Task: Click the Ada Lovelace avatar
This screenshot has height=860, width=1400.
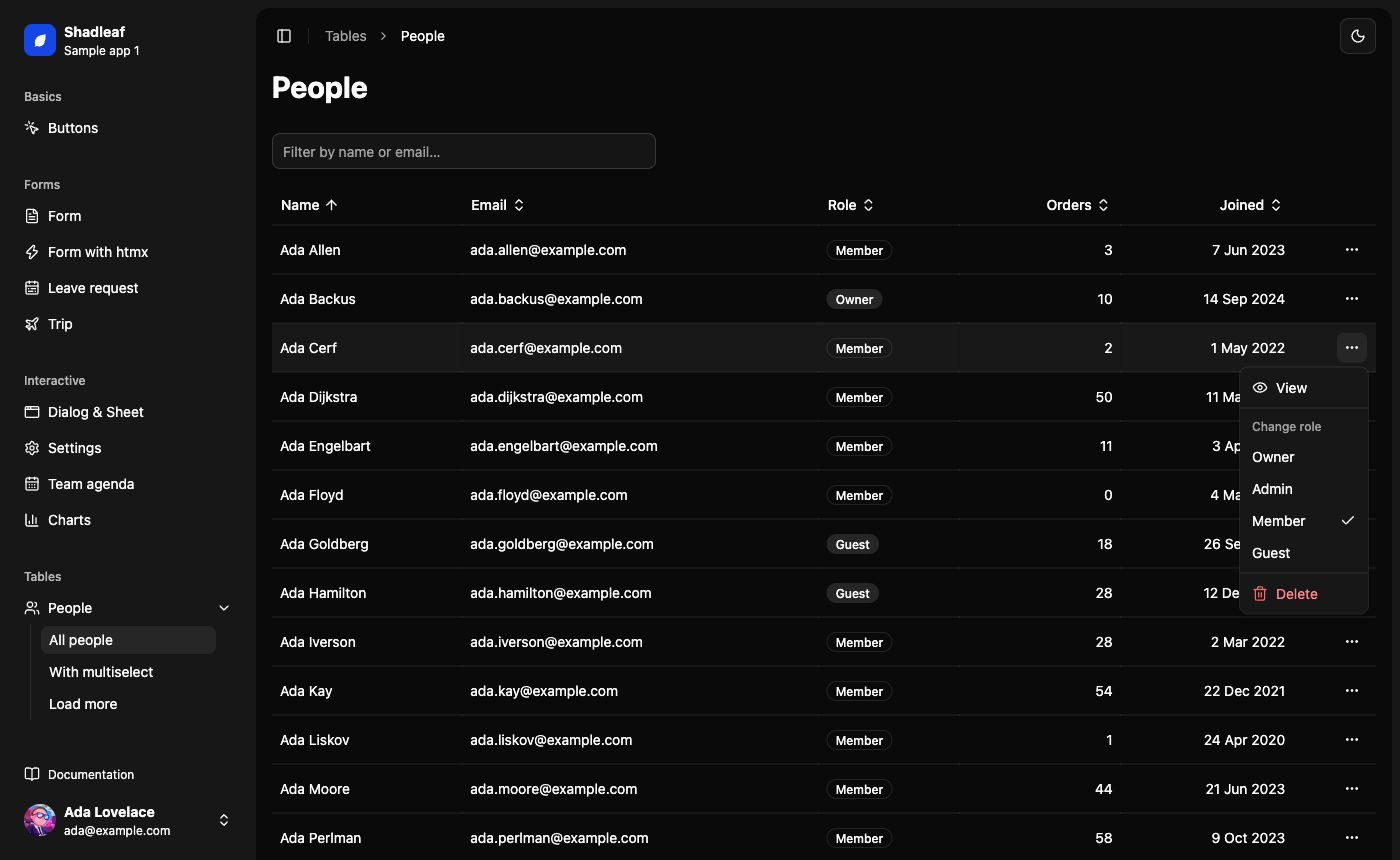Action: pyautogui.click(x=40, y=820)
